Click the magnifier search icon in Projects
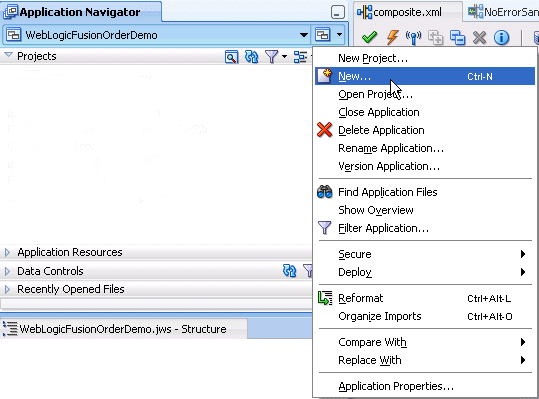 click(x=231, y=57)
